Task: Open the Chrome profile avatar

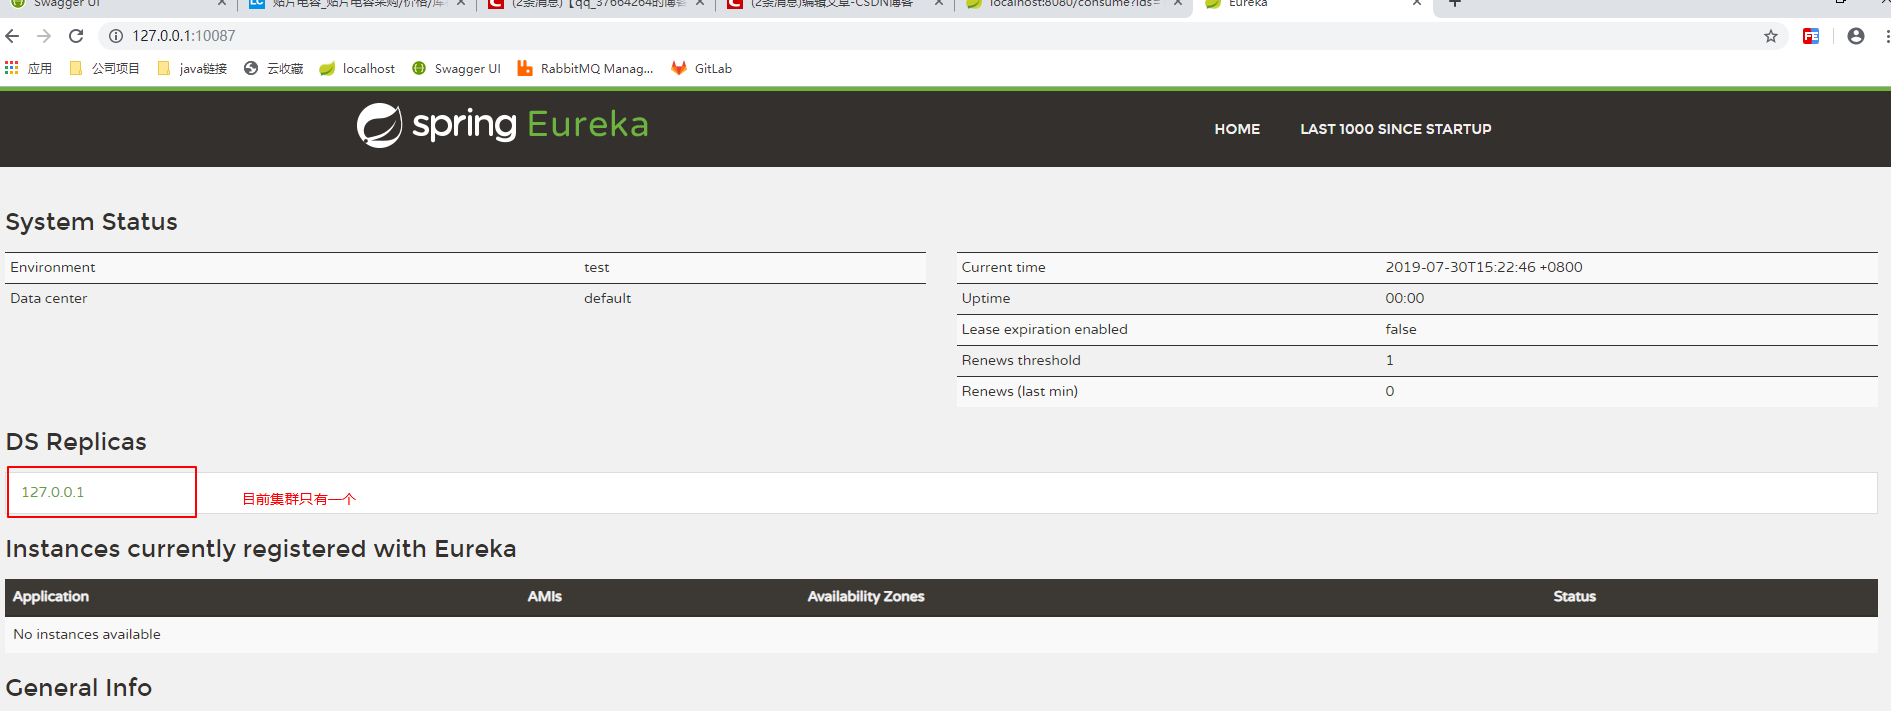Action: pos(1856,36)
